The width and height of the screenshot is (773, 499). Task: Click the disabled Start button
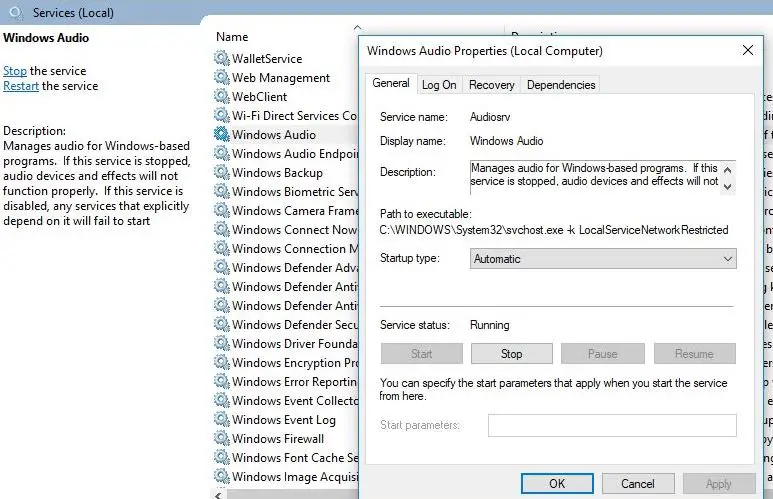[422, 354]
